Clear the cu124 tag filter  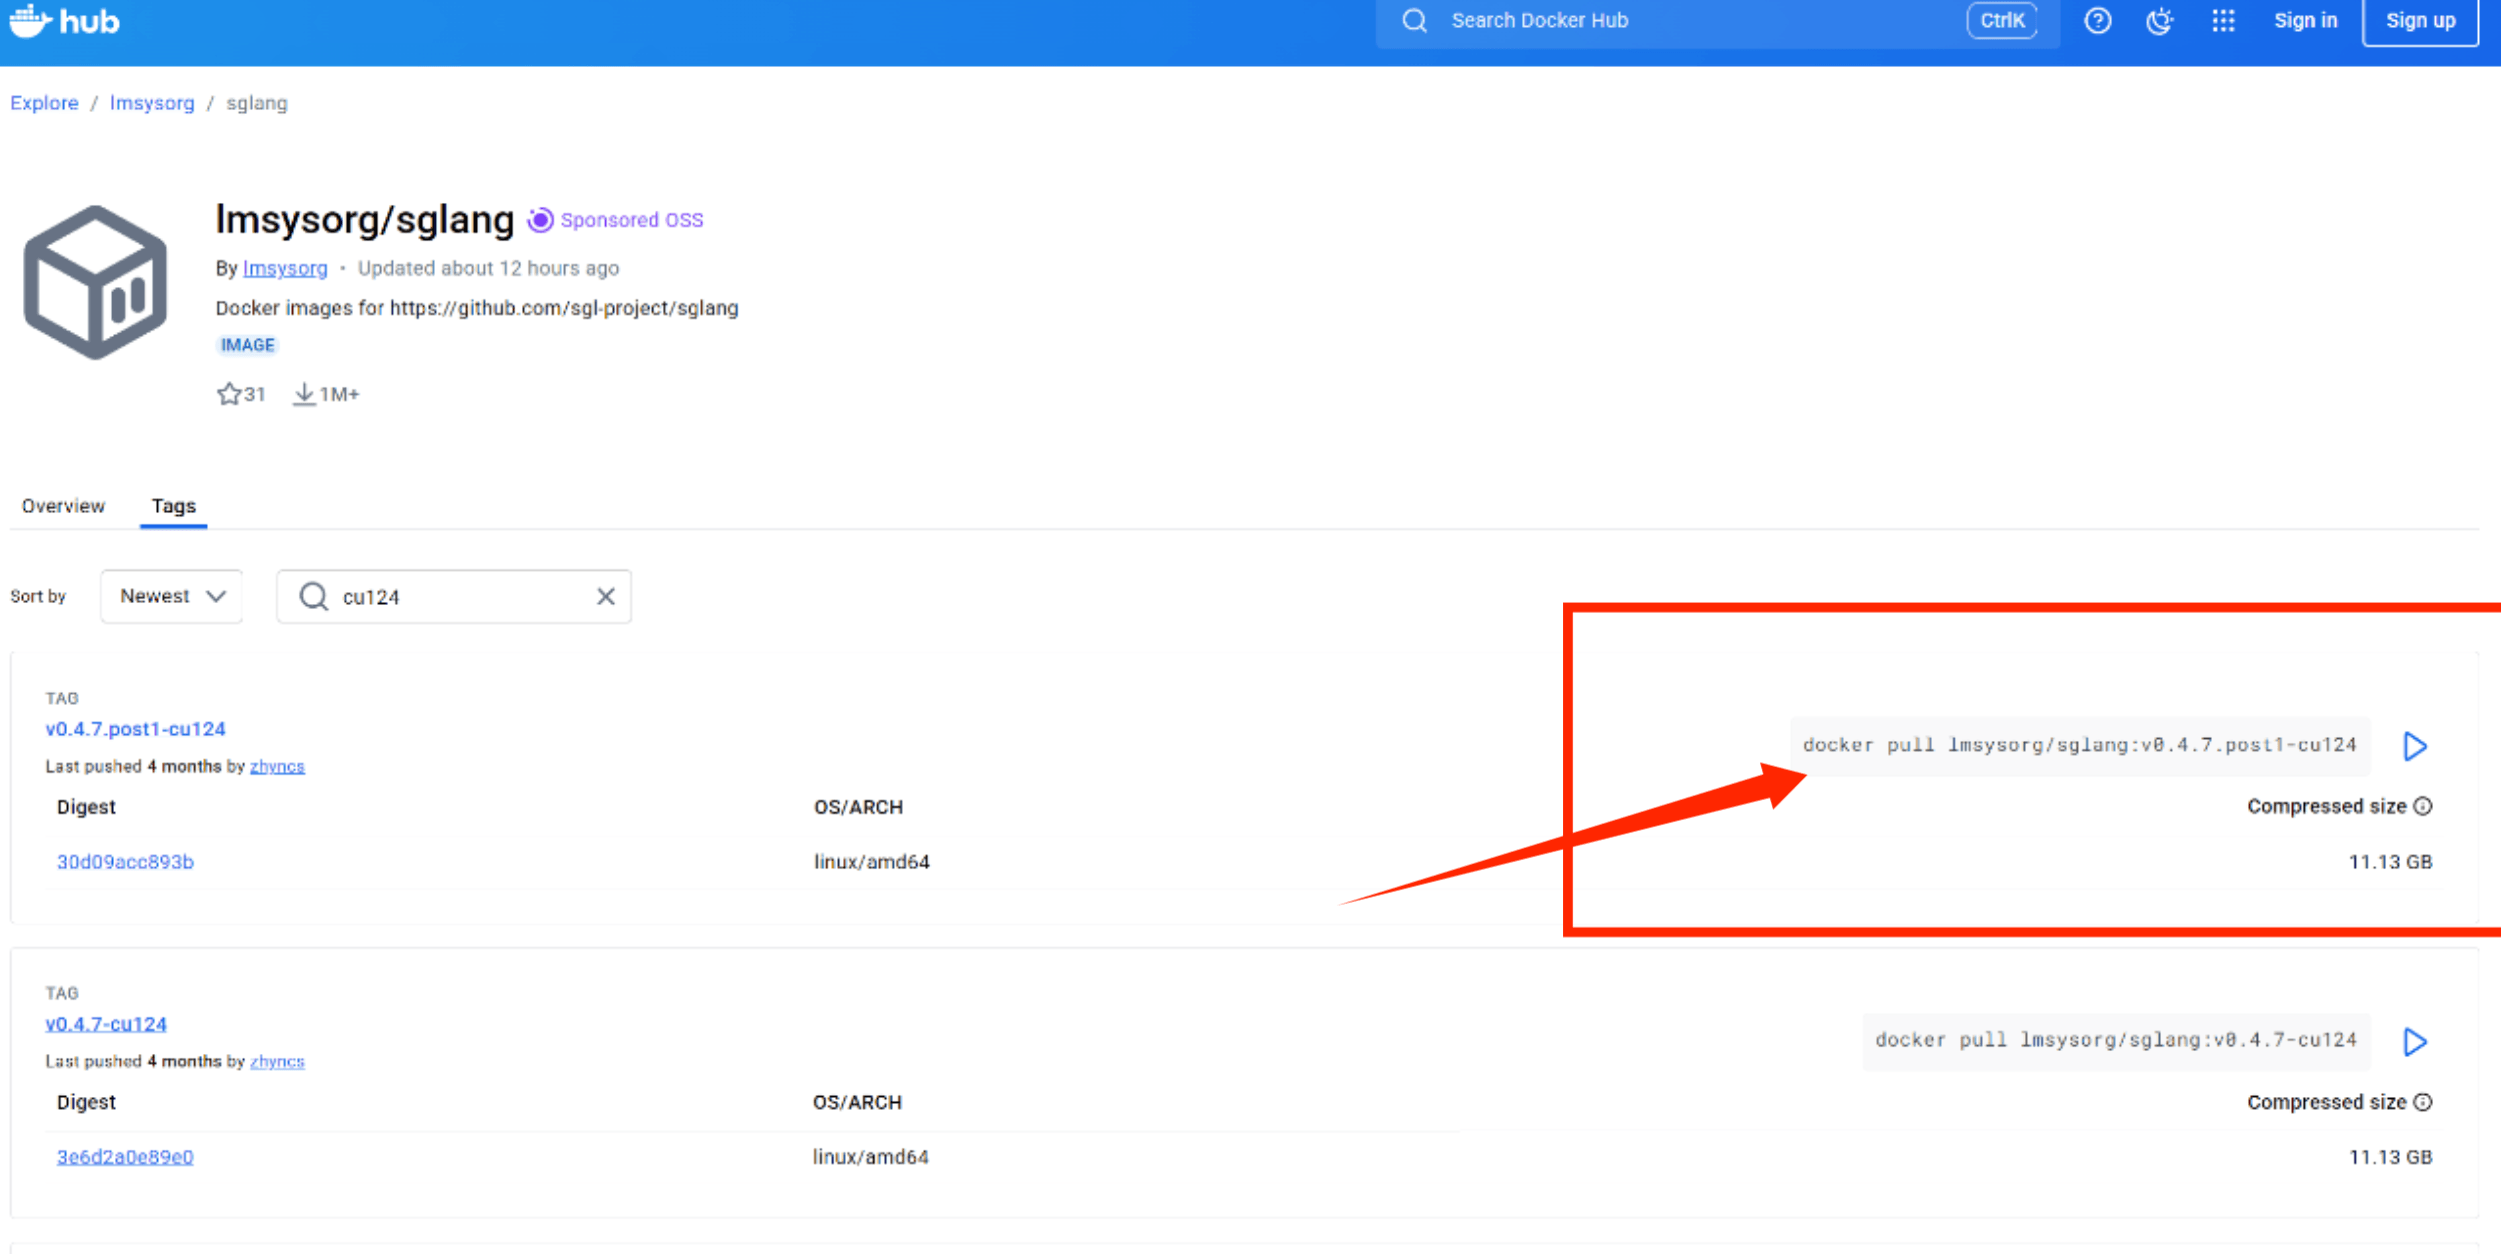pos(605,597)
